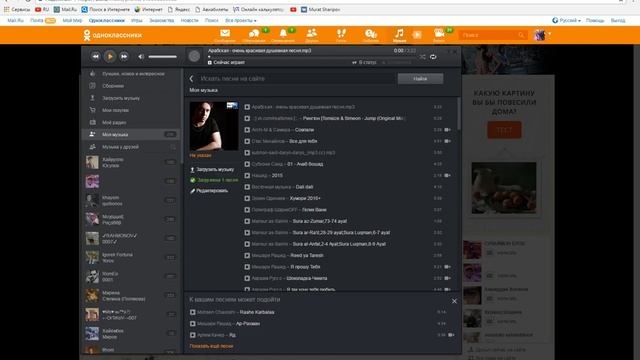640x360 pixels.
Task: Click the profile photo in Моя музыка
Action: (x=214, y=126)
